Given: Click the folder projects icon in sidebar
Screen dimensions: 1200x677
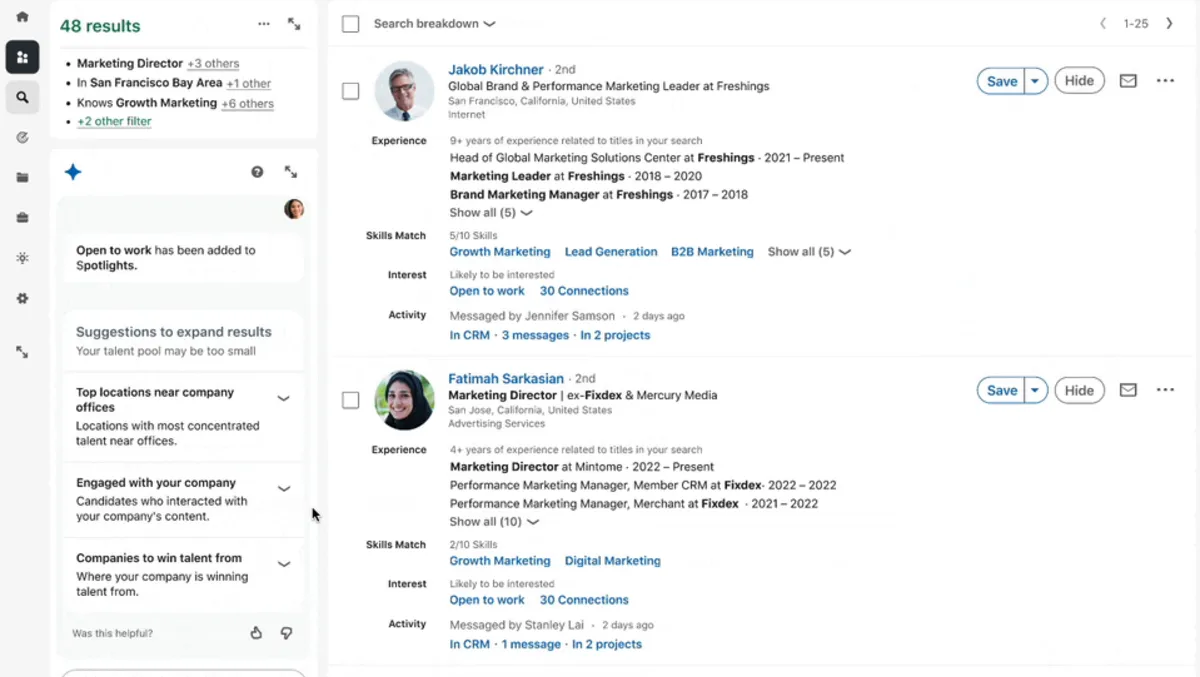Looking at the screenshot, I should (x=22, y=178).
